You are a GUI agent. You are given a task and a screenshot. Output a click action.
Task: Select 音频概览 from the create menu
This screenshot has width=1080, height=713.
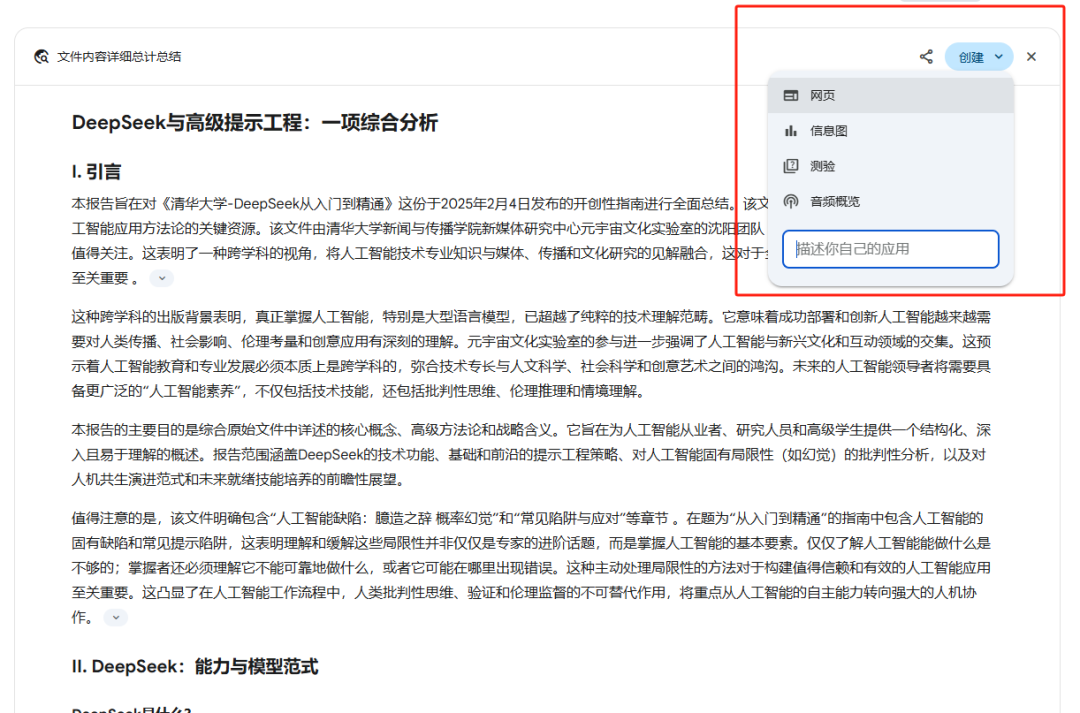coord(891,201)
